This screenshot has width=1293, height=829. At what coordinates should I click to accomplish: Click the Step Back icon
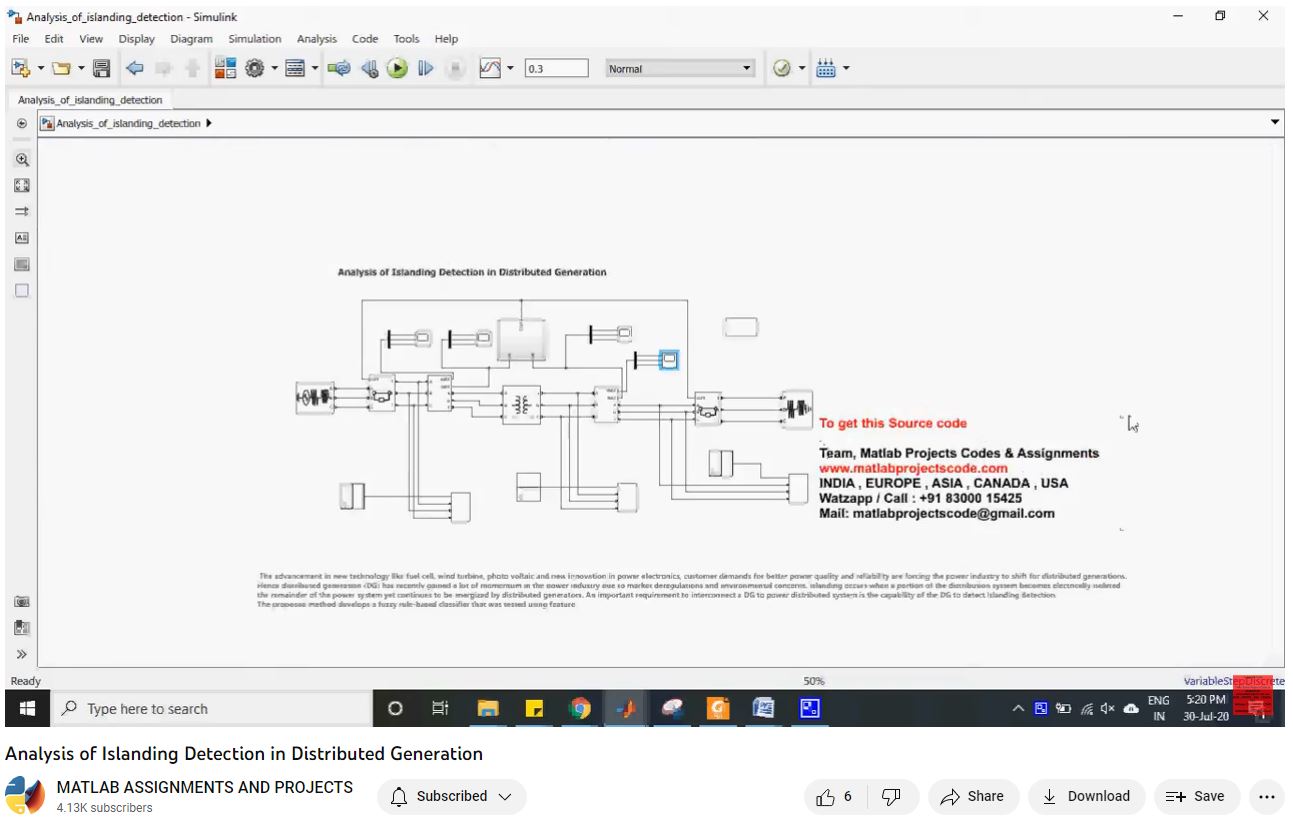pyautogui.click(x=369, y=68)
